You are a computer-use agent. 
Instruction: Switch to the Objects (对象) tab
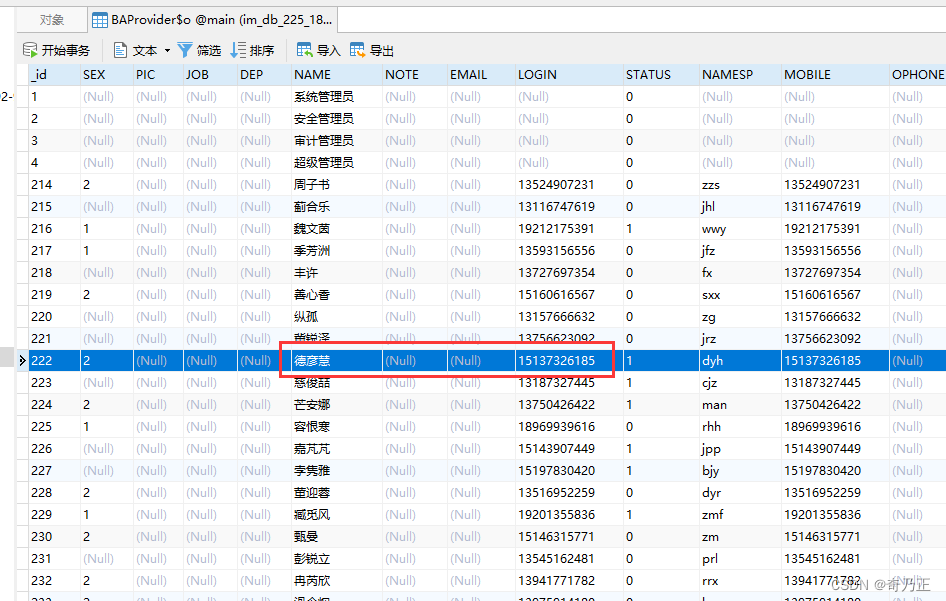click(x=52, y=20)
